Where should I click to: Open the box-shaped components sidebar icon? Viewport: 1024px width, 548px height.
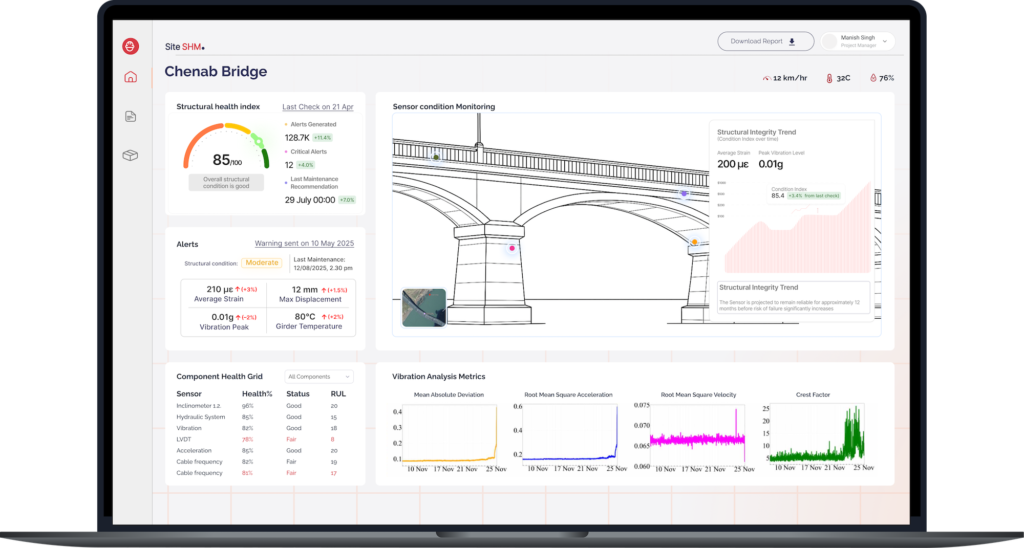point(130,156)
